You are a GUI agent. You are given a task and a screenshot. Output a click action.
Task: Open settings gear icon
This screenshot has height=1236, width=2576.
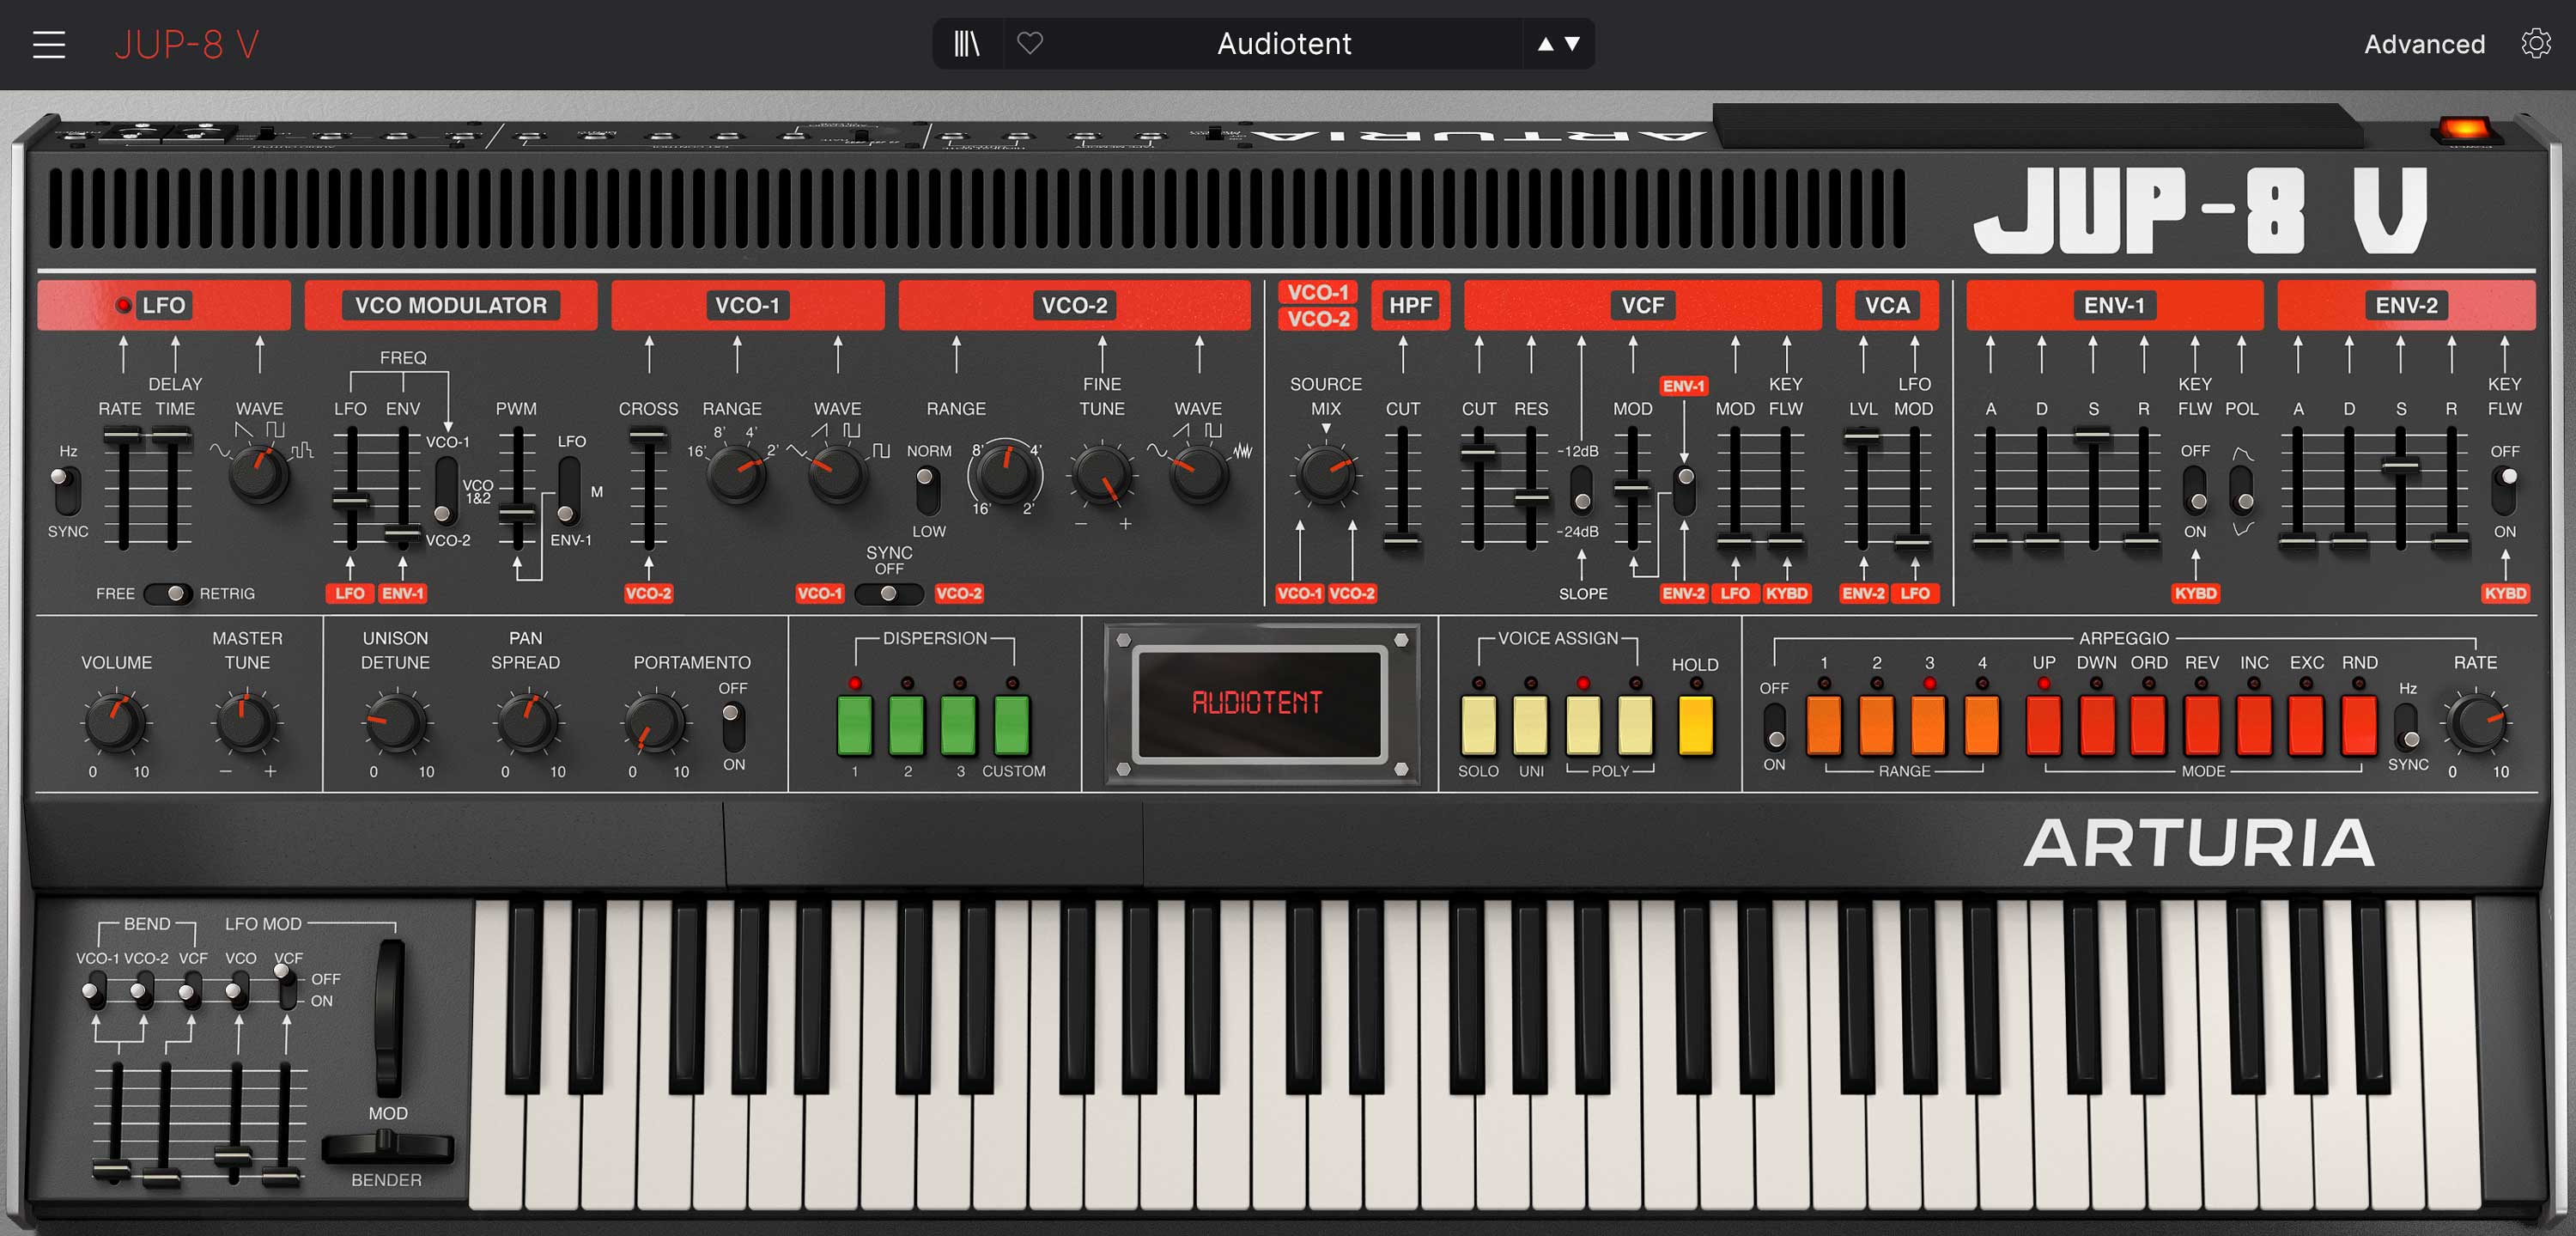point(2535,44)
